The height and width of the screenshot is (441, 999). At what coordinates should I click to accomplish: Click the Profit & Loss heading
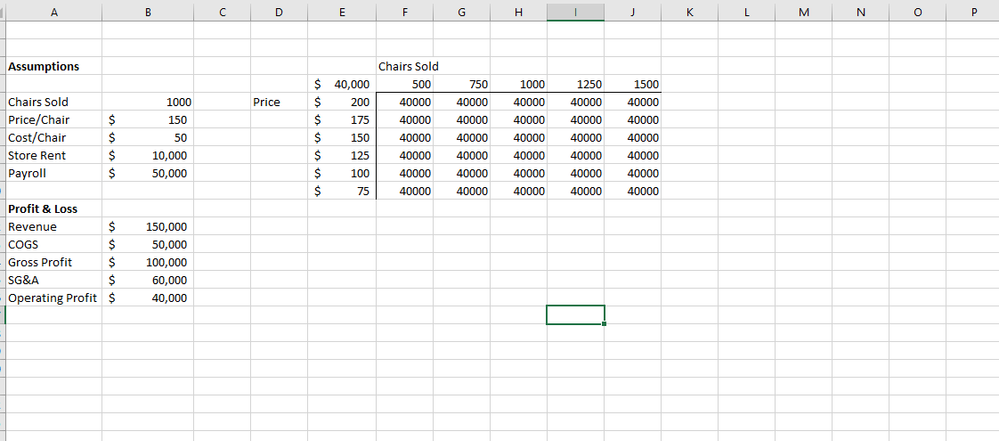(54, 209)
